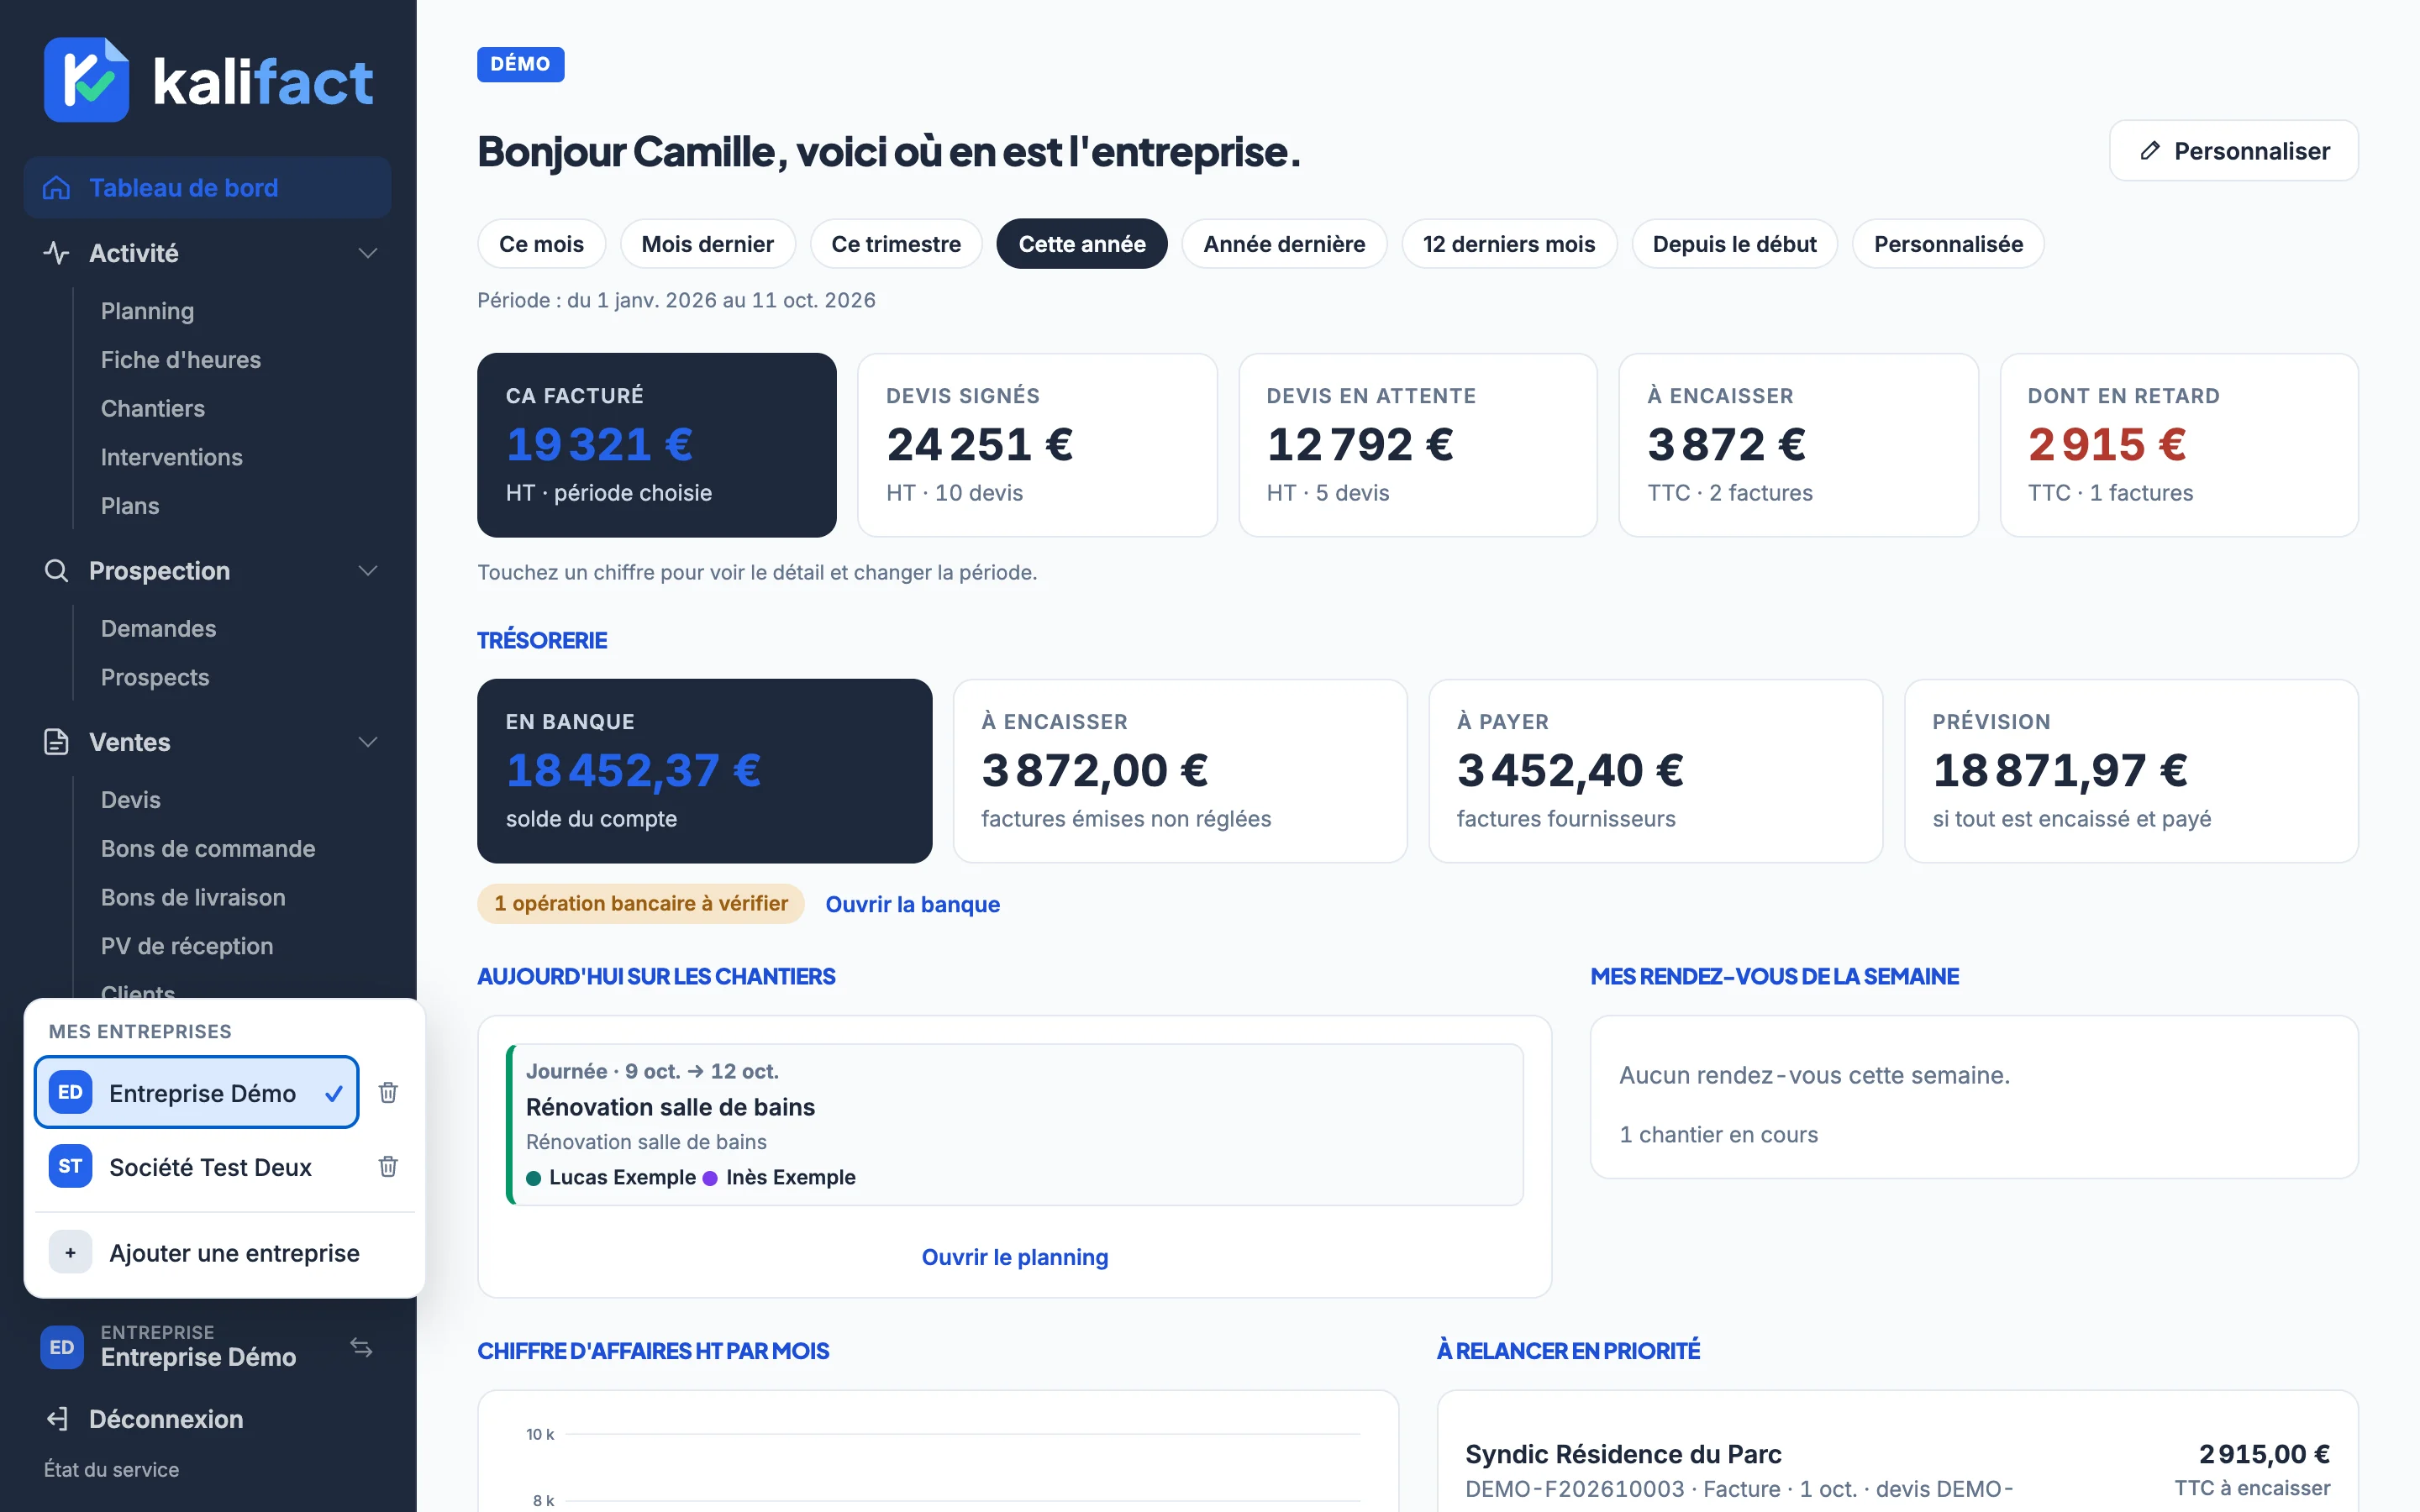This screenshot has height=1512, width=2420.
Task: Switch to Société Test Deux
Action: point(197,1166)
